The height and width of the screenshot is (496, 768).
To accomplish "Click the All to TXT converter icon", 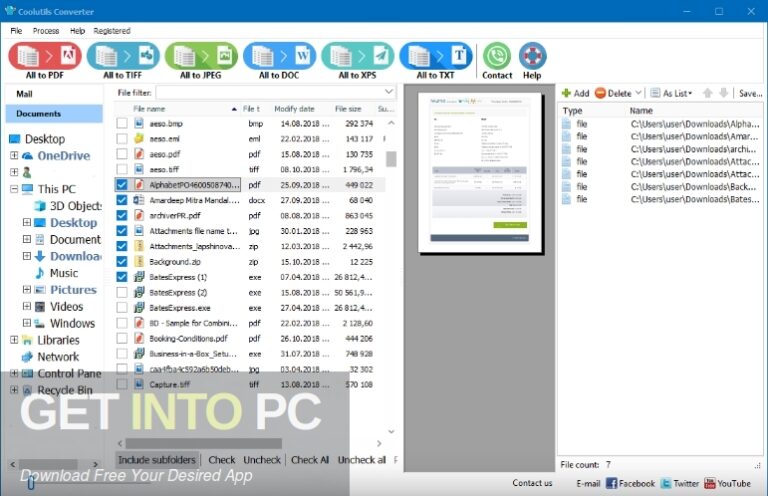I will click(436, 56).
